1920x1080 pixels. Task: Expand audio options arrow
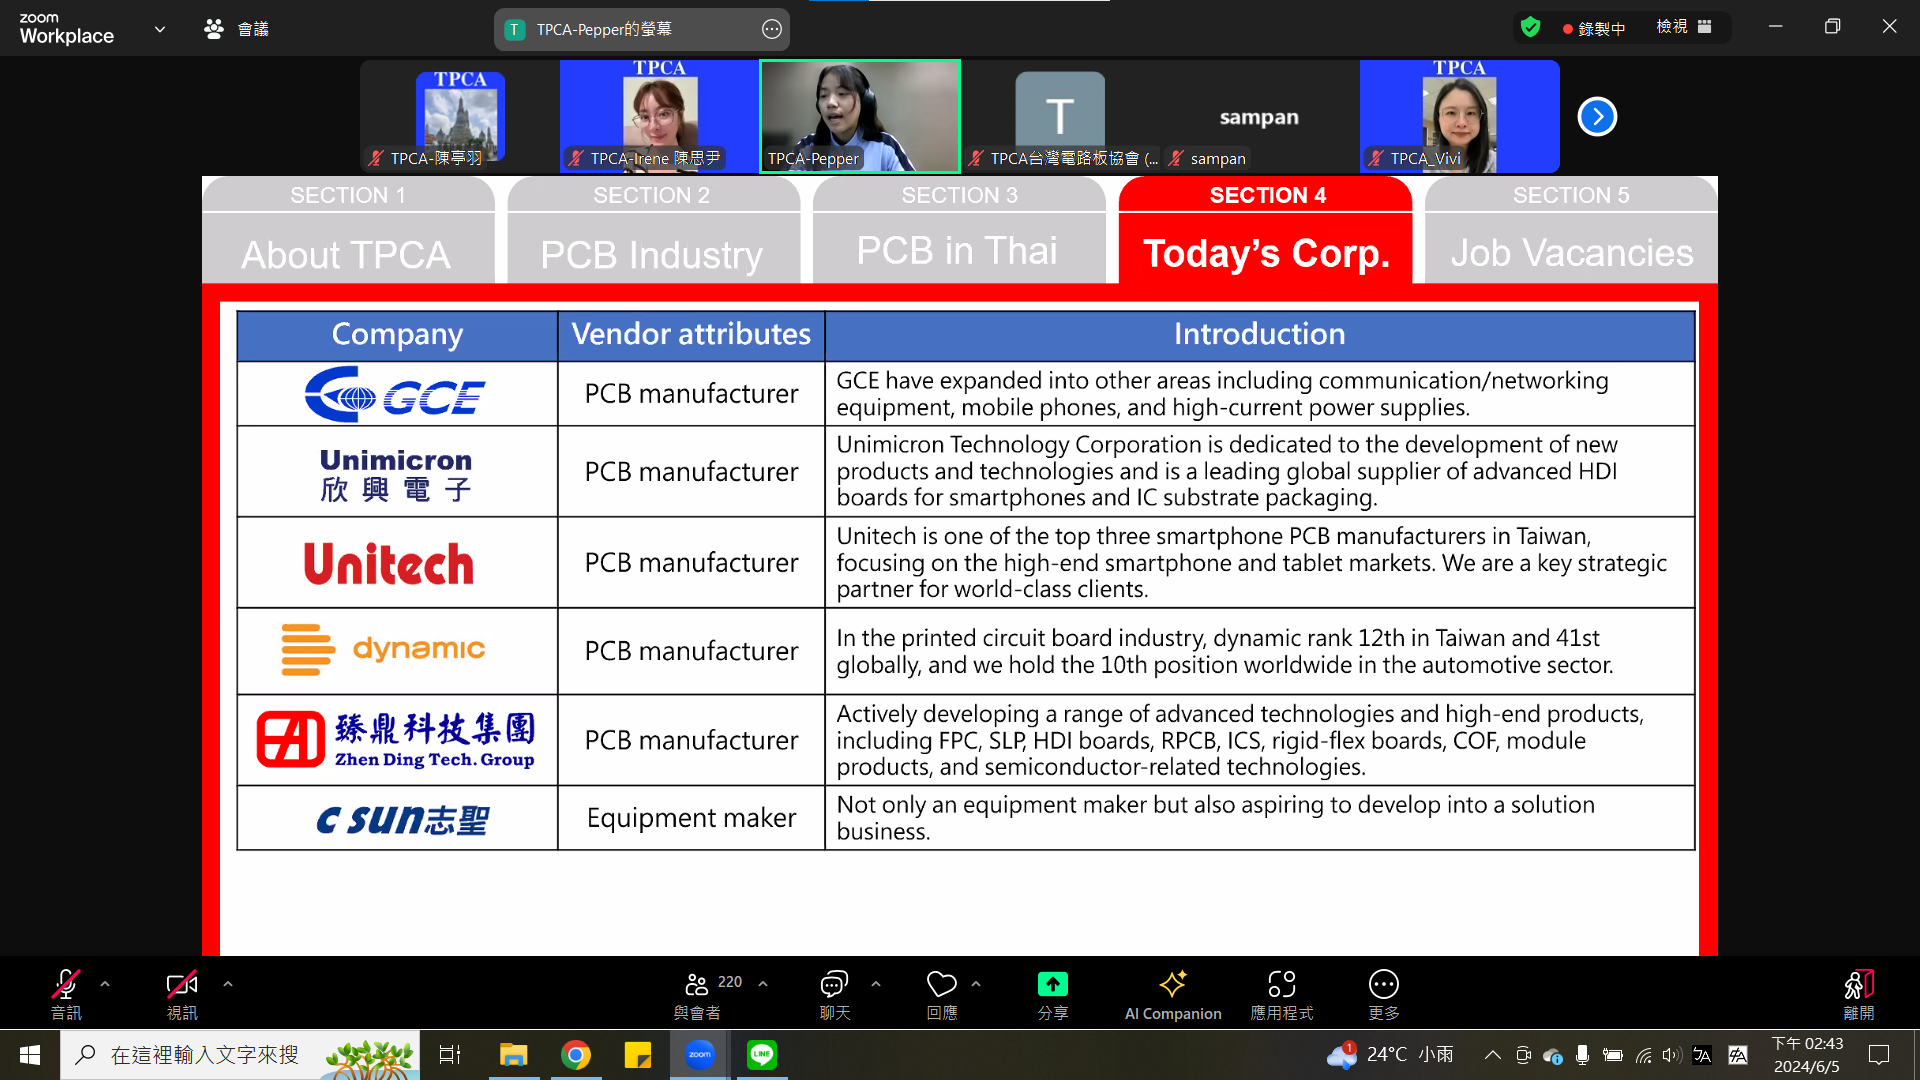pyautogui.click(x=105, y=984)
